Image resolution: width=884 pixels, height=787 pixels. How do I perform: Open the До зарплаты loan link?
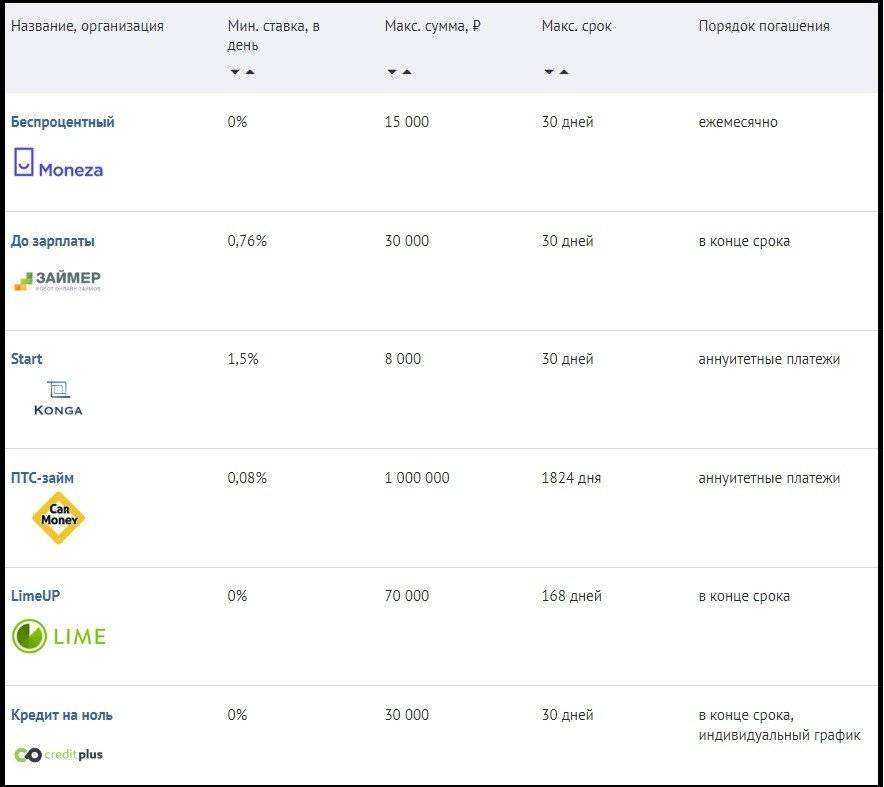point(53,241)
